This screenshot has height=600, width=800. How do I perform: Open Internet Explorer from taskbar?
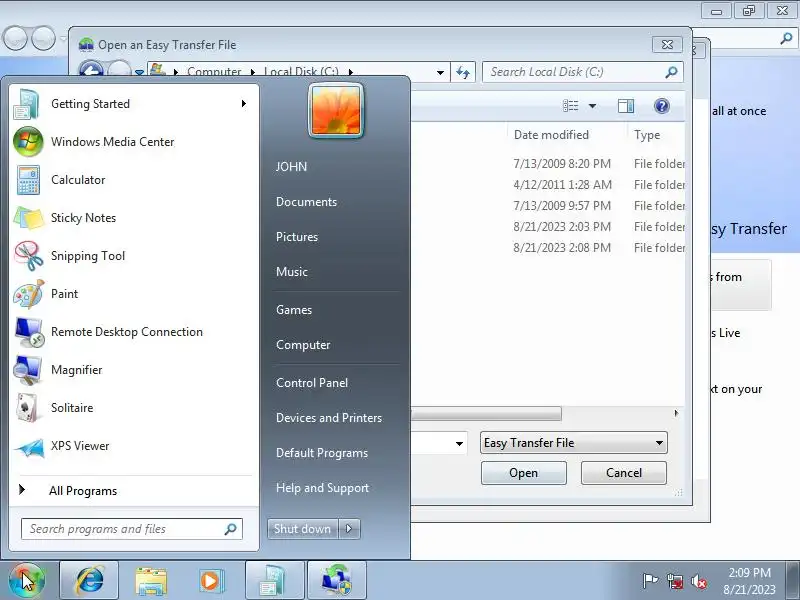(89, 581)
